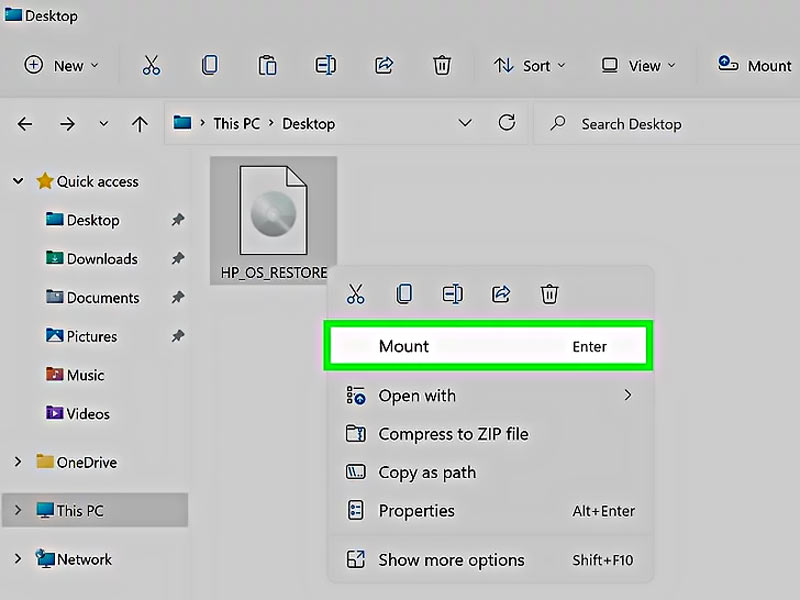
Task: Expand the OneDrive tree node
Action: (x=18, y=462)
